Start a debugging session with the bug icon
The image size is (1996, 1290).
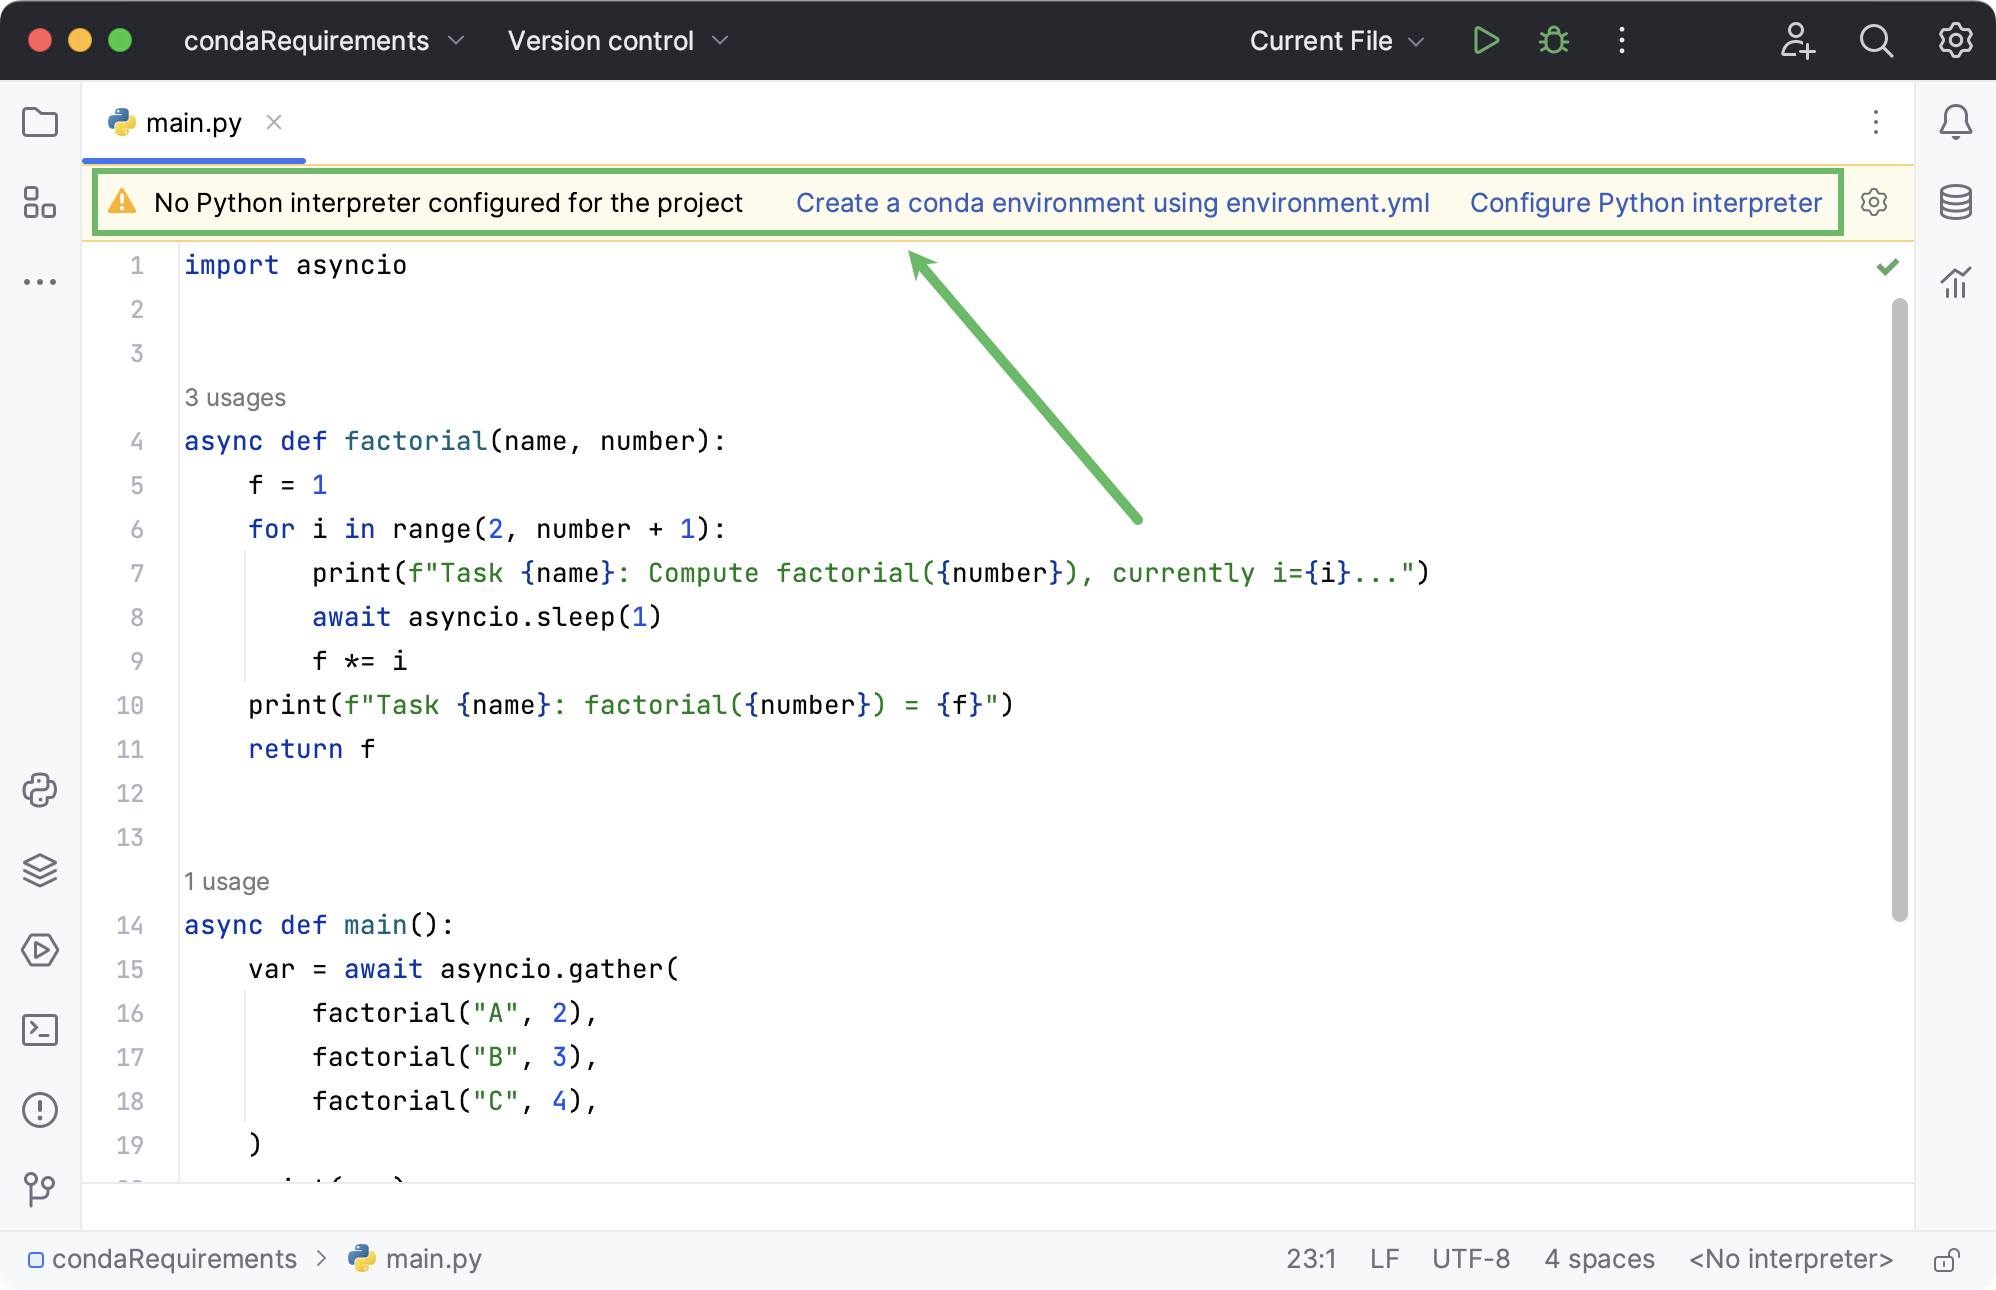click(x=1553, y=41)
